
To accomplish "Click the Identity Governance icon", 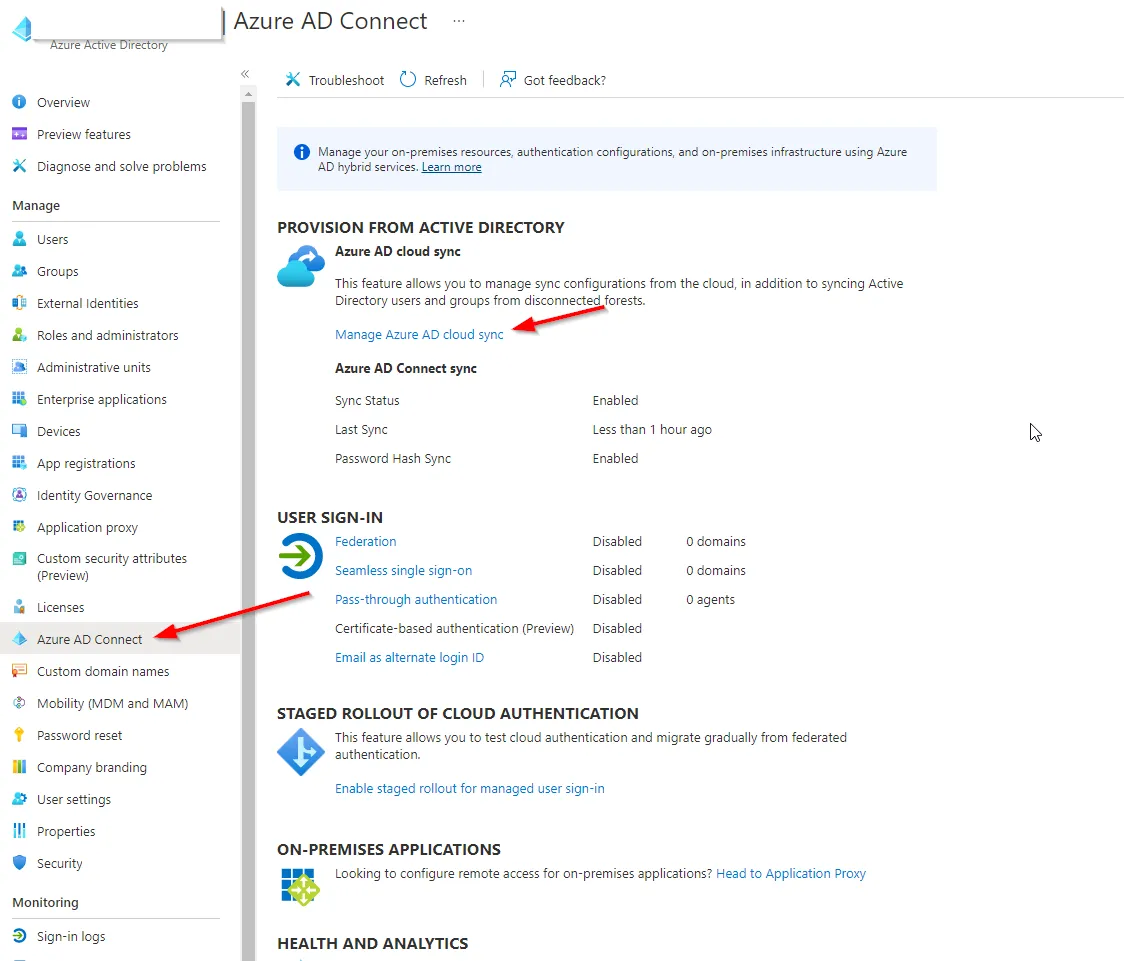I will 19,494.
